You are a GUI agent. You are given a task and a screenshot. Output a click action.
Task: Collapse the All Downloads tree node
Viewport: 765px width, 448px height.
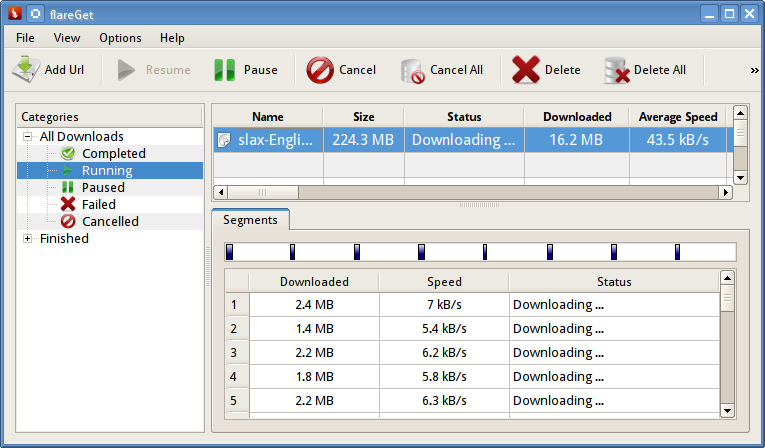28,136
